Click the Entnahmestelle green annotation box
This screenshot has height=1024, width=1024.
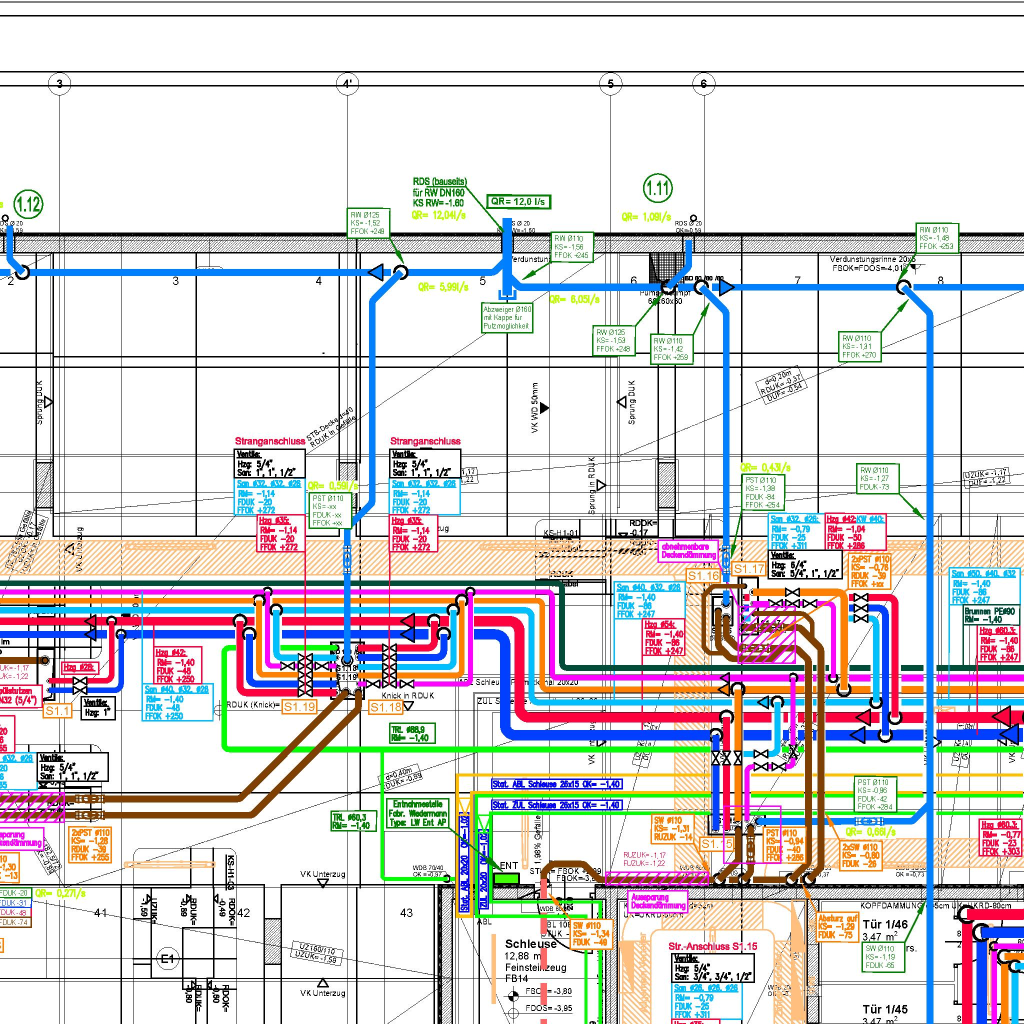424,815
